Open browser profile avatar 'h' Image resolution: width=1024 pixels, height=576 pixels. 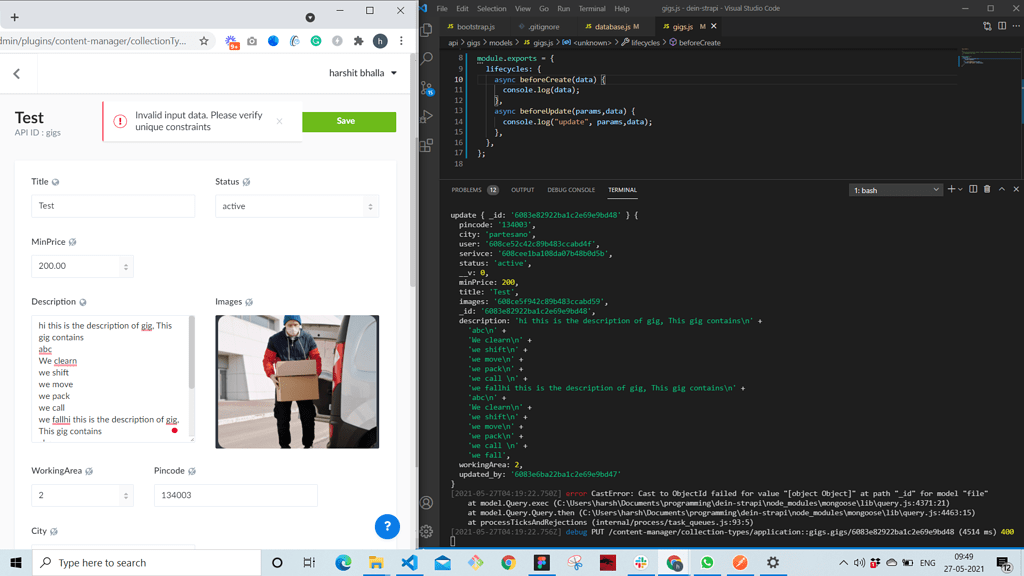click(380, 40)
